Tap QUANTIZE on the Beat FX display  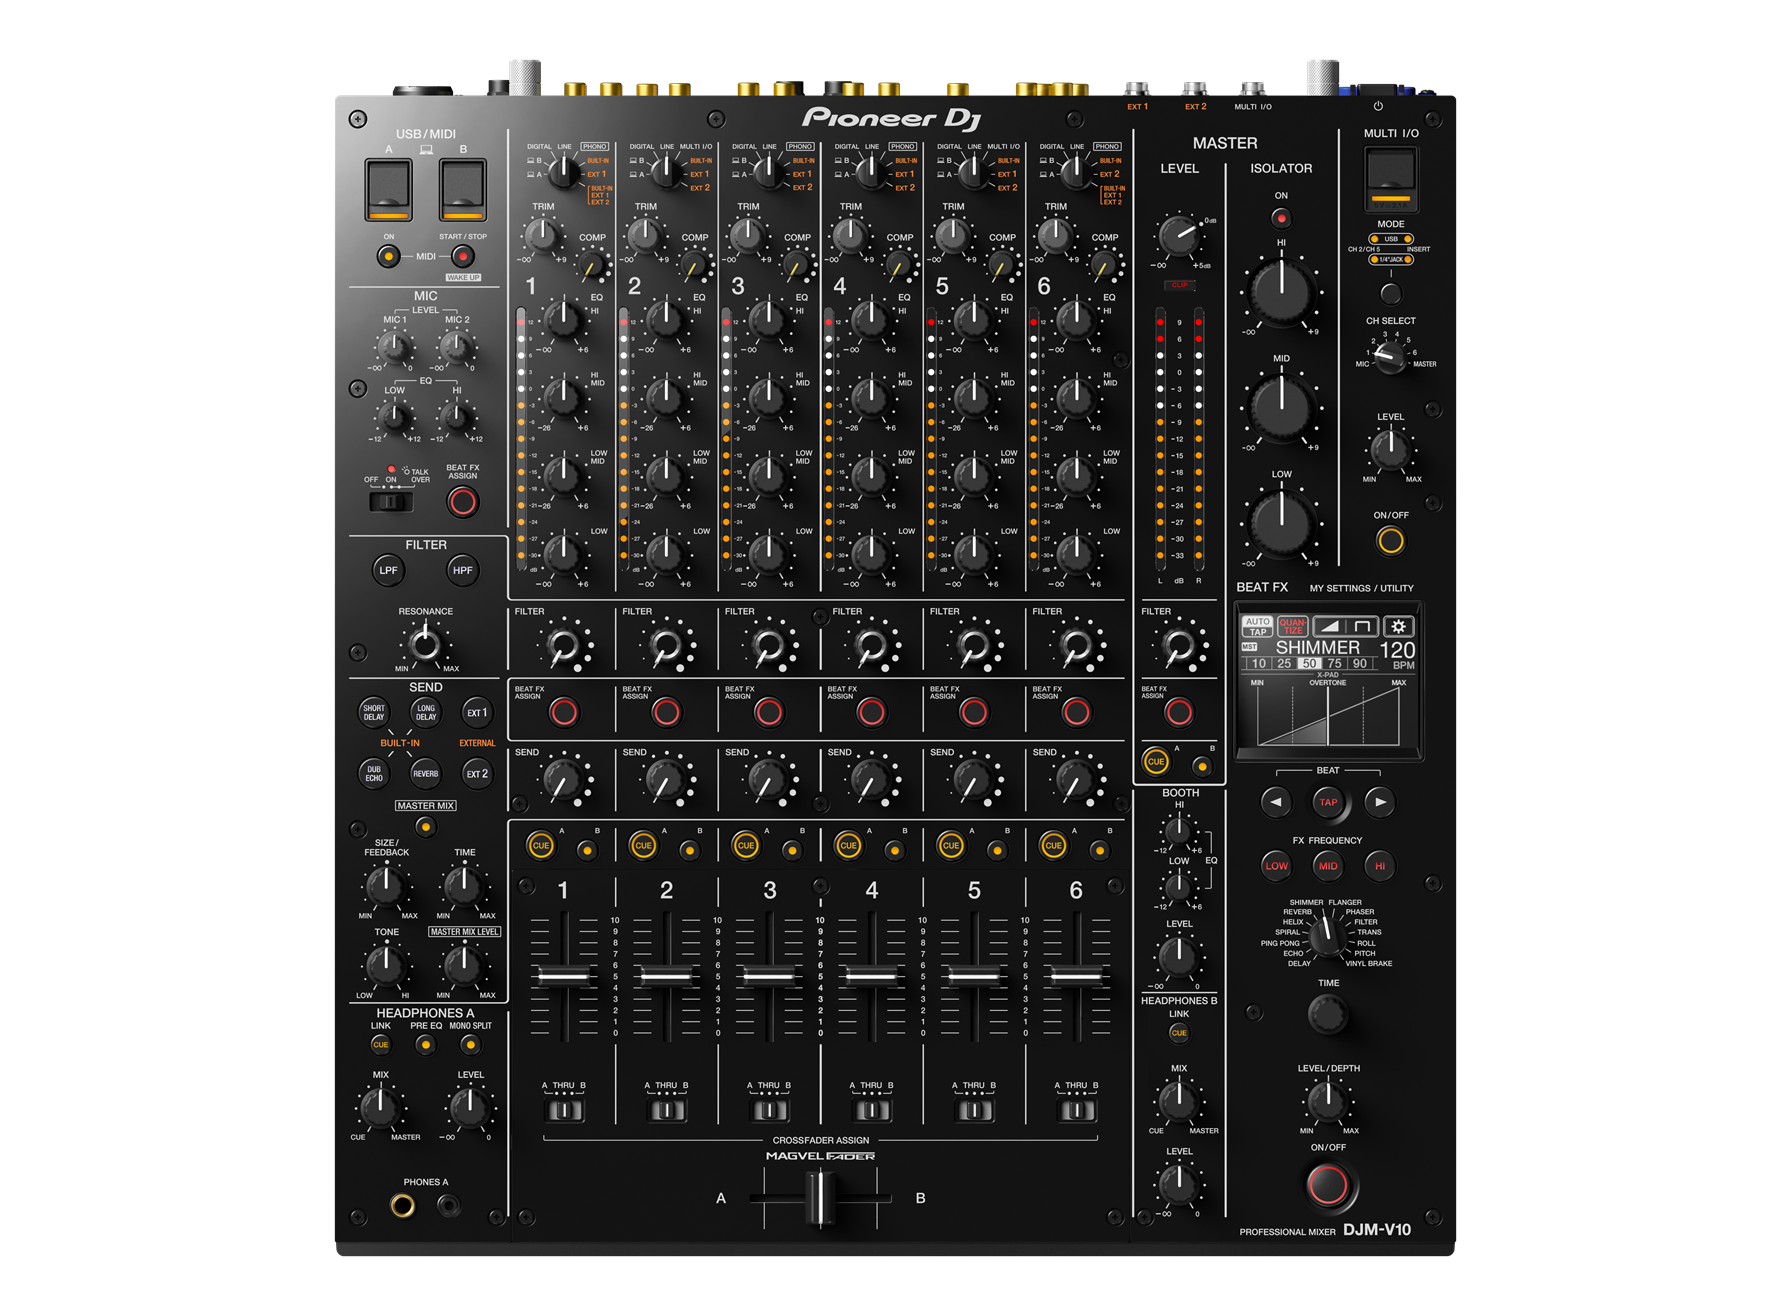(1293, 627)
